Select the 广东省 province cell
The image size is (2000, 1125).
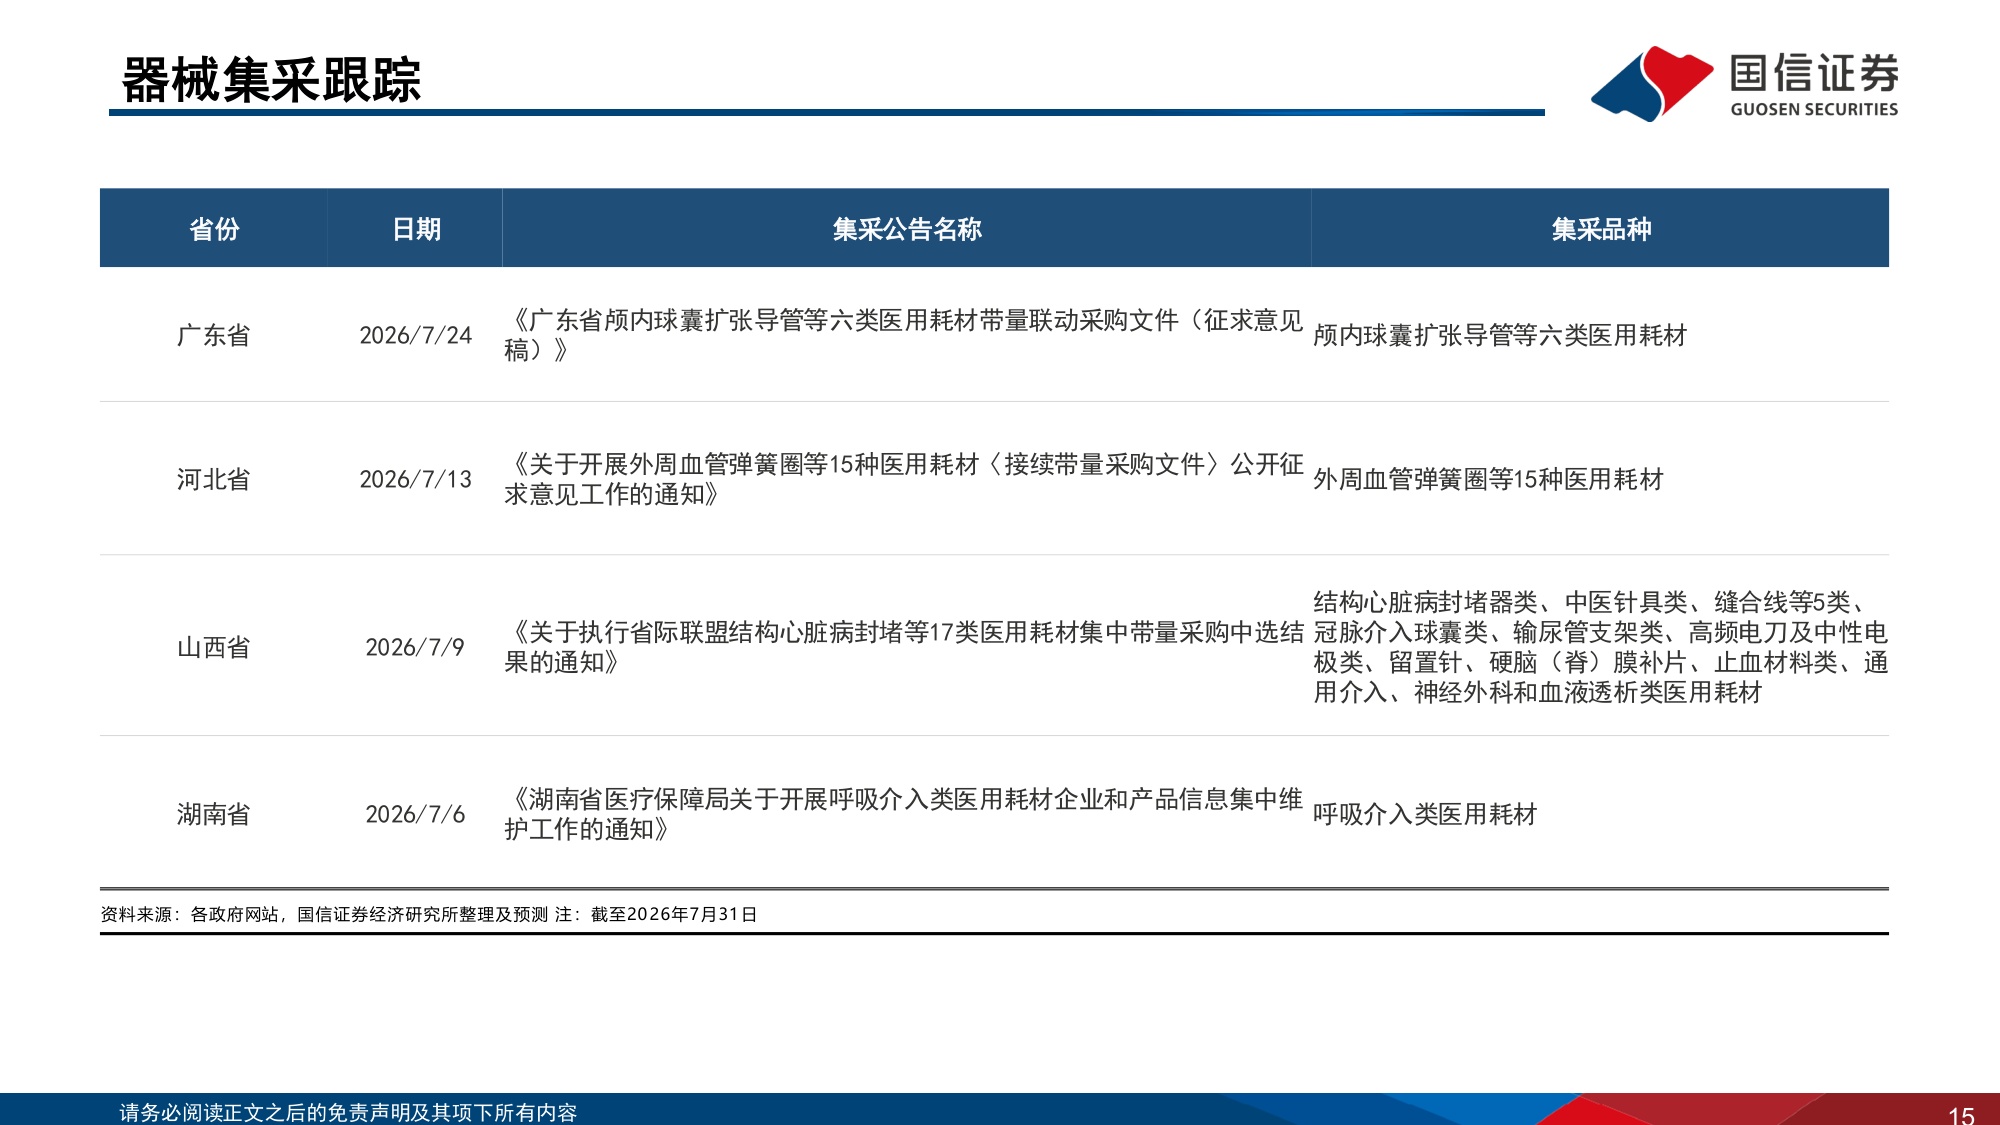[x=213, y=335]
